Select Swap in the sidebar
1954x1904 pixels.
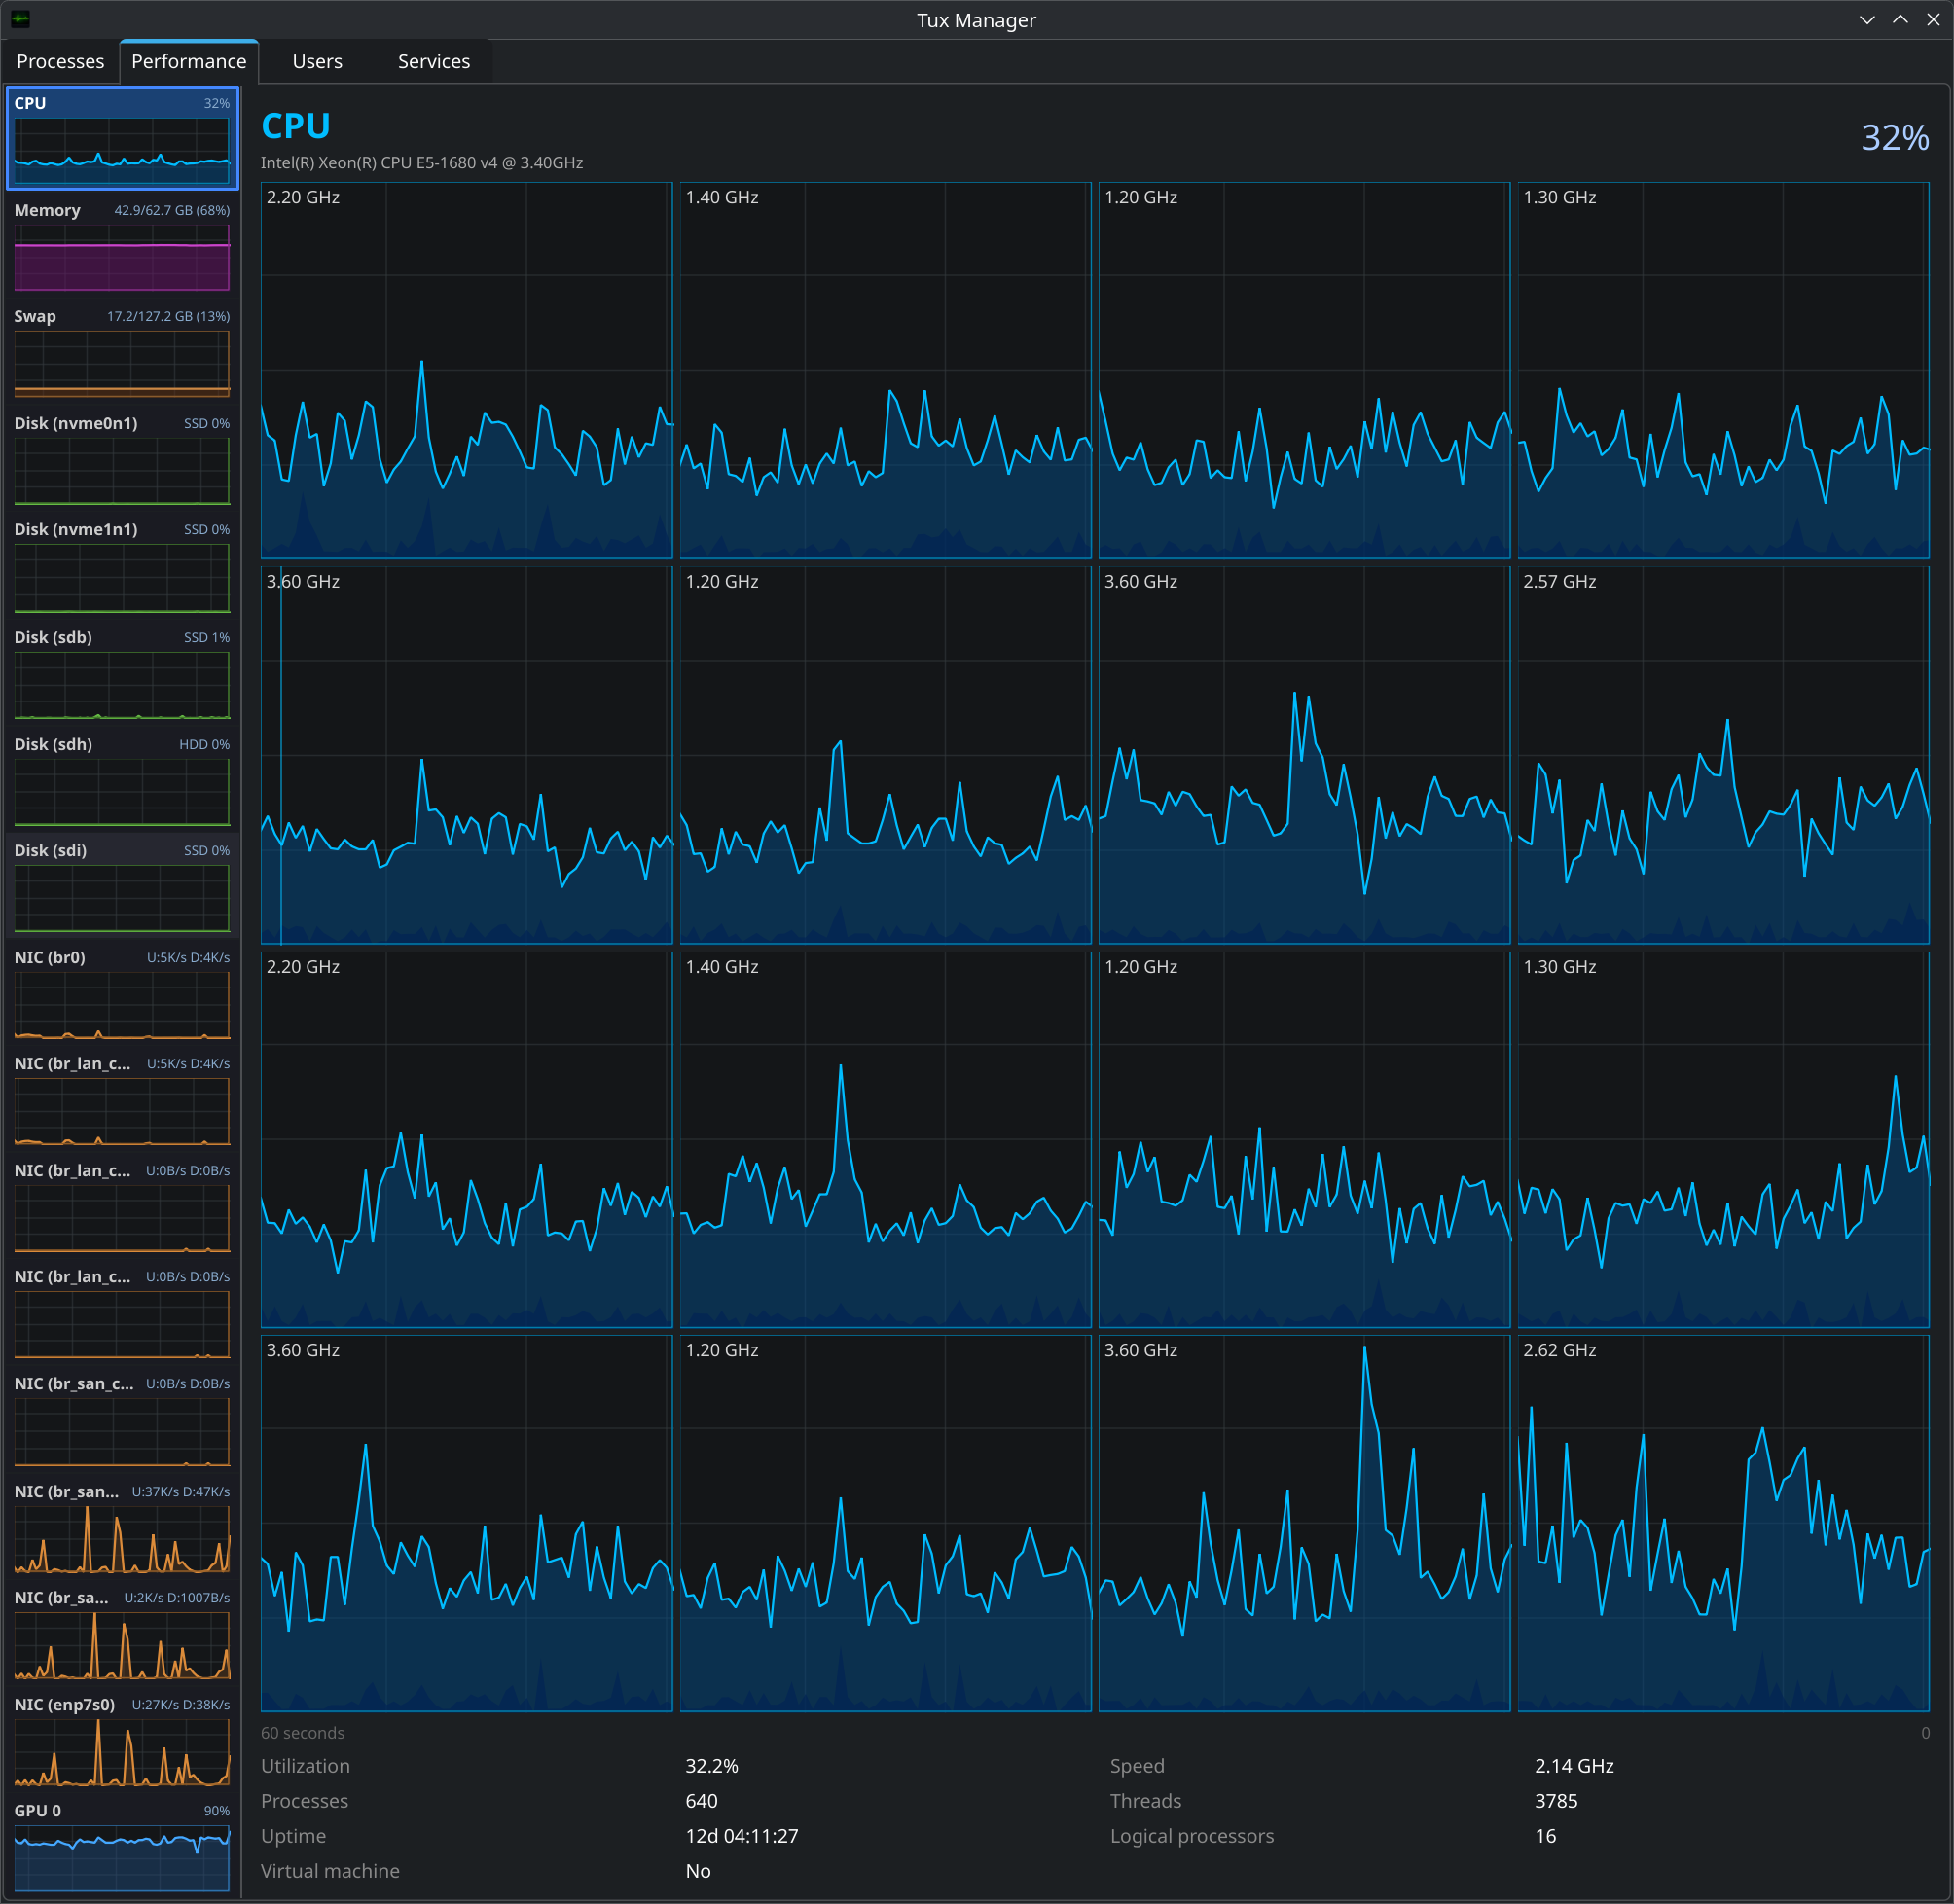click(x=122, y=352)
